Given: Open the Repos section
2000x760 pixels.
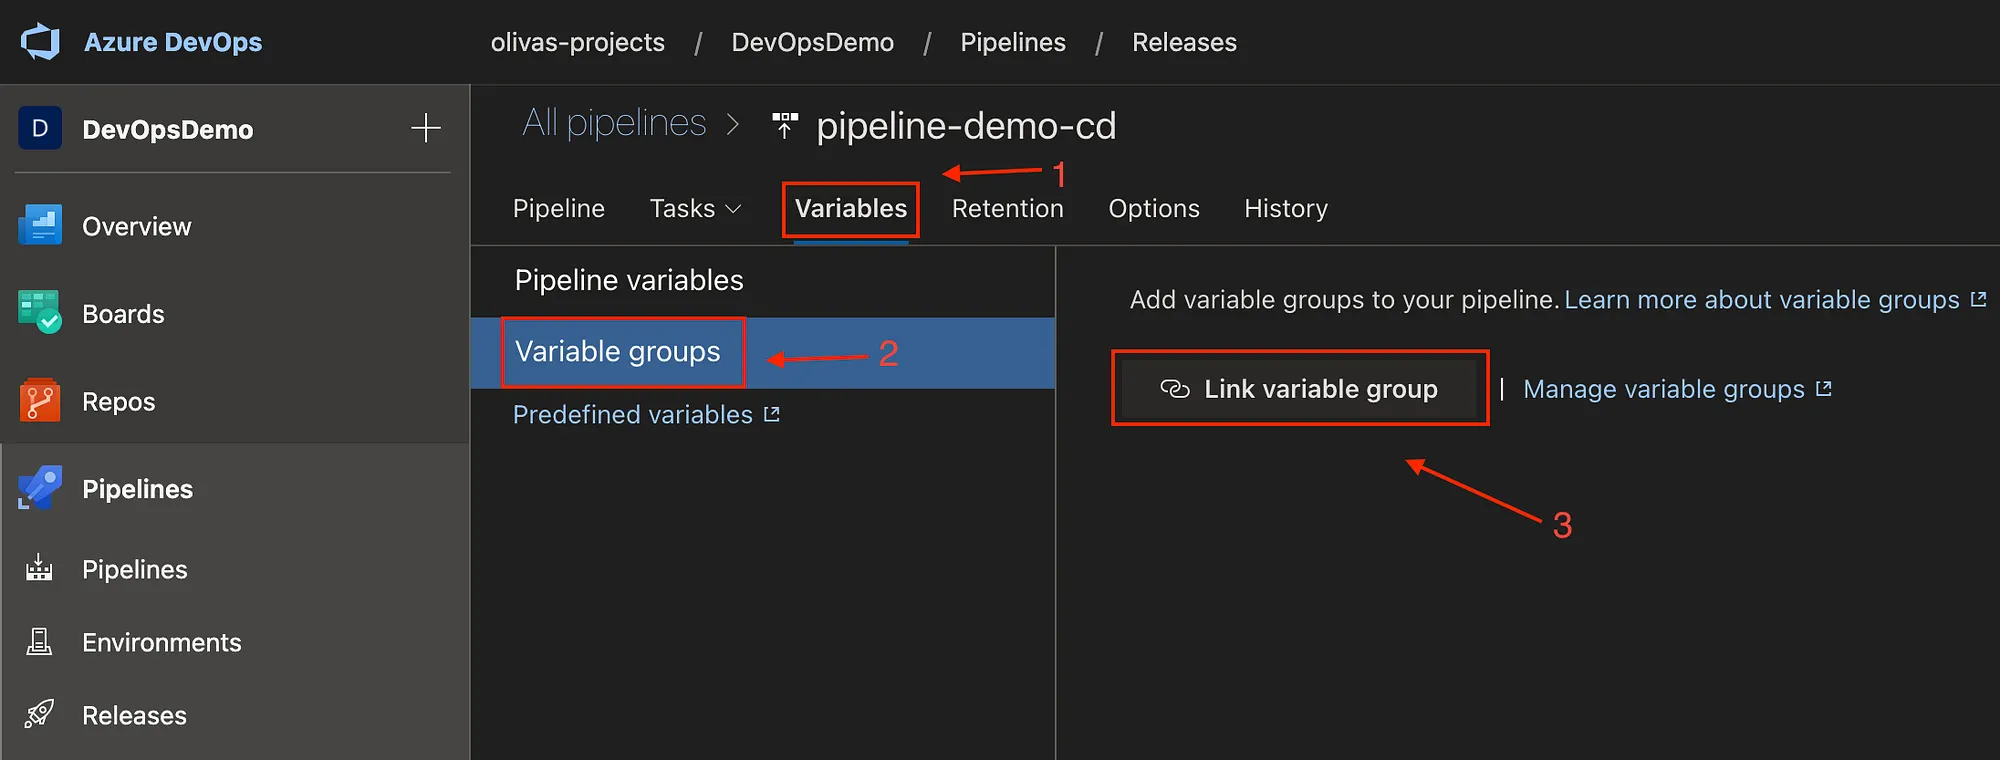Looking at the screenshot, I should coord(119,402).
